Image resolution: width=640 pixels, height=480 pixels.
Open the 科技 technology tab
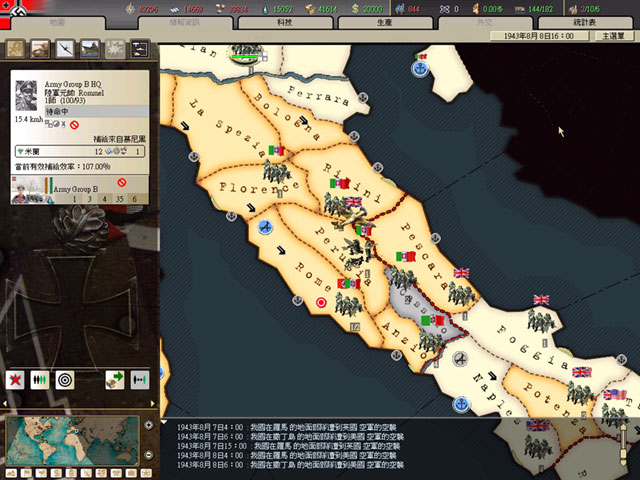click(x=285, y=22)
